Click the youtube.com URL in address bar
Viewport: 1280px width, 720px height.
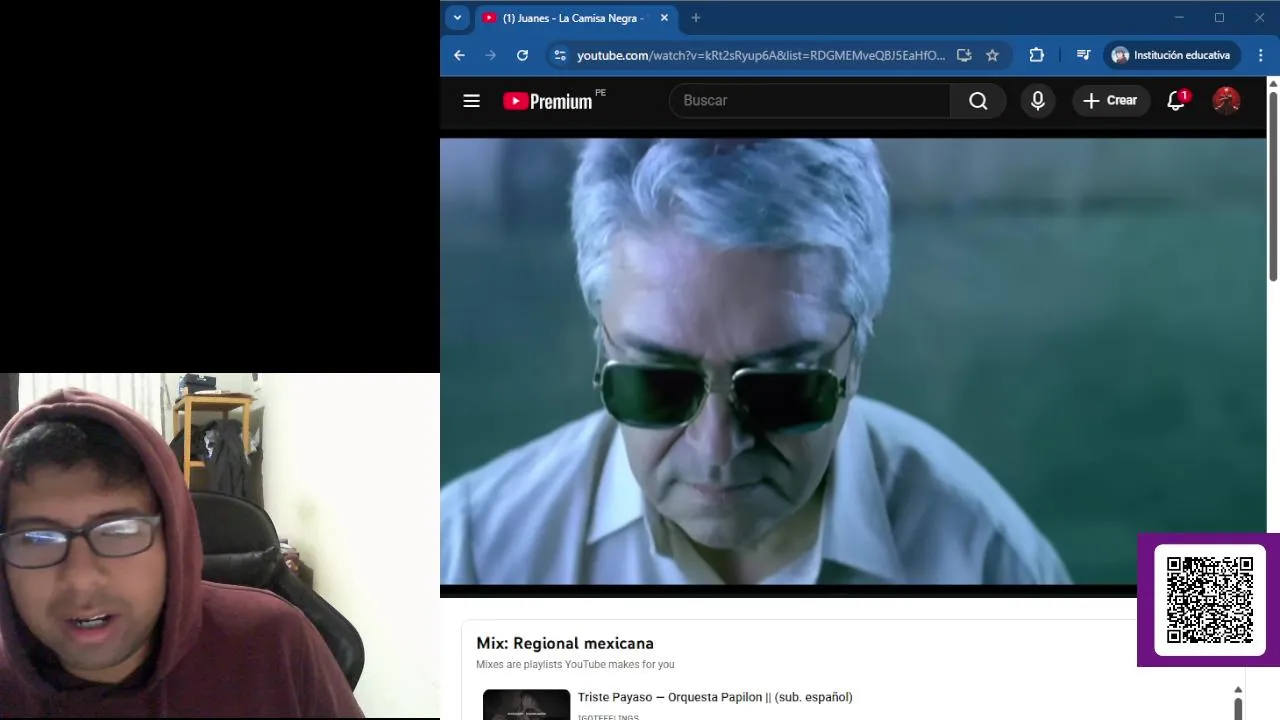[x=760, y=55]
